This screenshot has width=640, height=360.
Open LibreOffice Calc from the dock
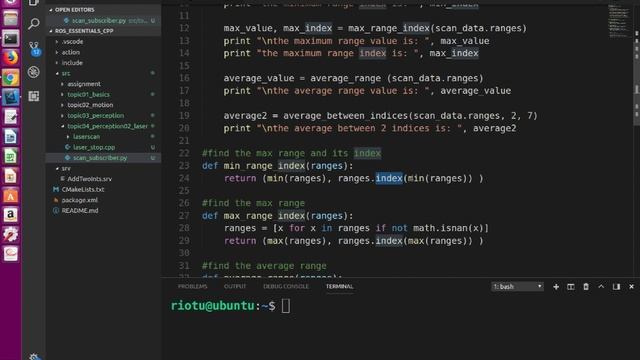(x=11, y=156)
